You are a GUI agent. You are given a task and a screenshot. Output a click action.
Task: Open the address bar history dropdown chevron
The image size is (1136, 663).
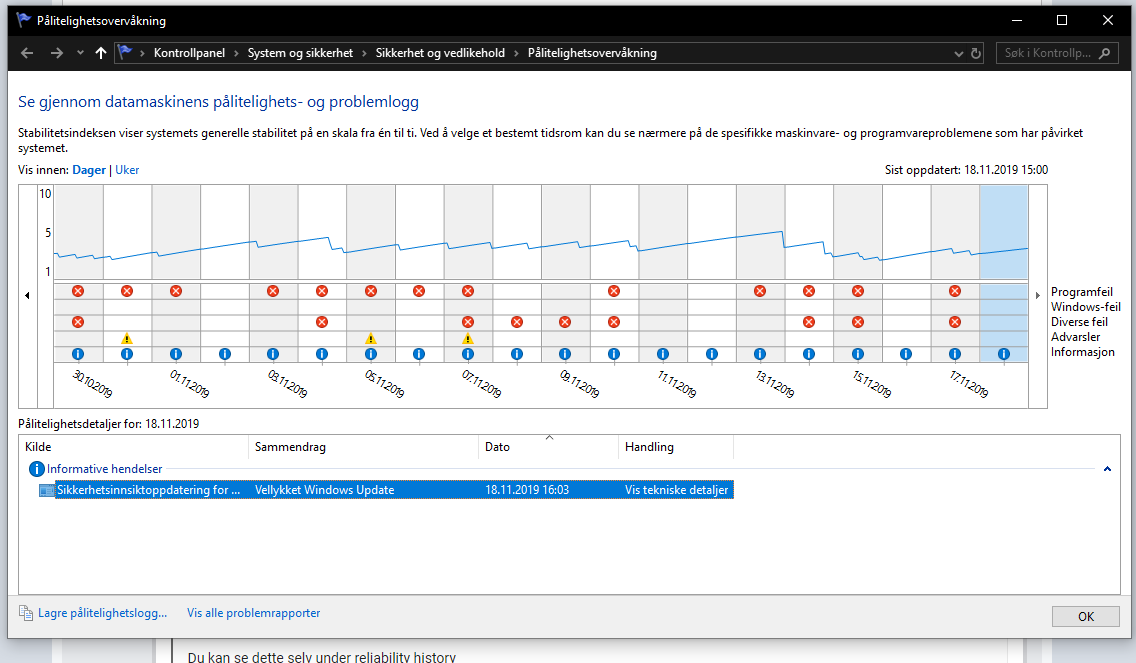[x=958, y=54]
